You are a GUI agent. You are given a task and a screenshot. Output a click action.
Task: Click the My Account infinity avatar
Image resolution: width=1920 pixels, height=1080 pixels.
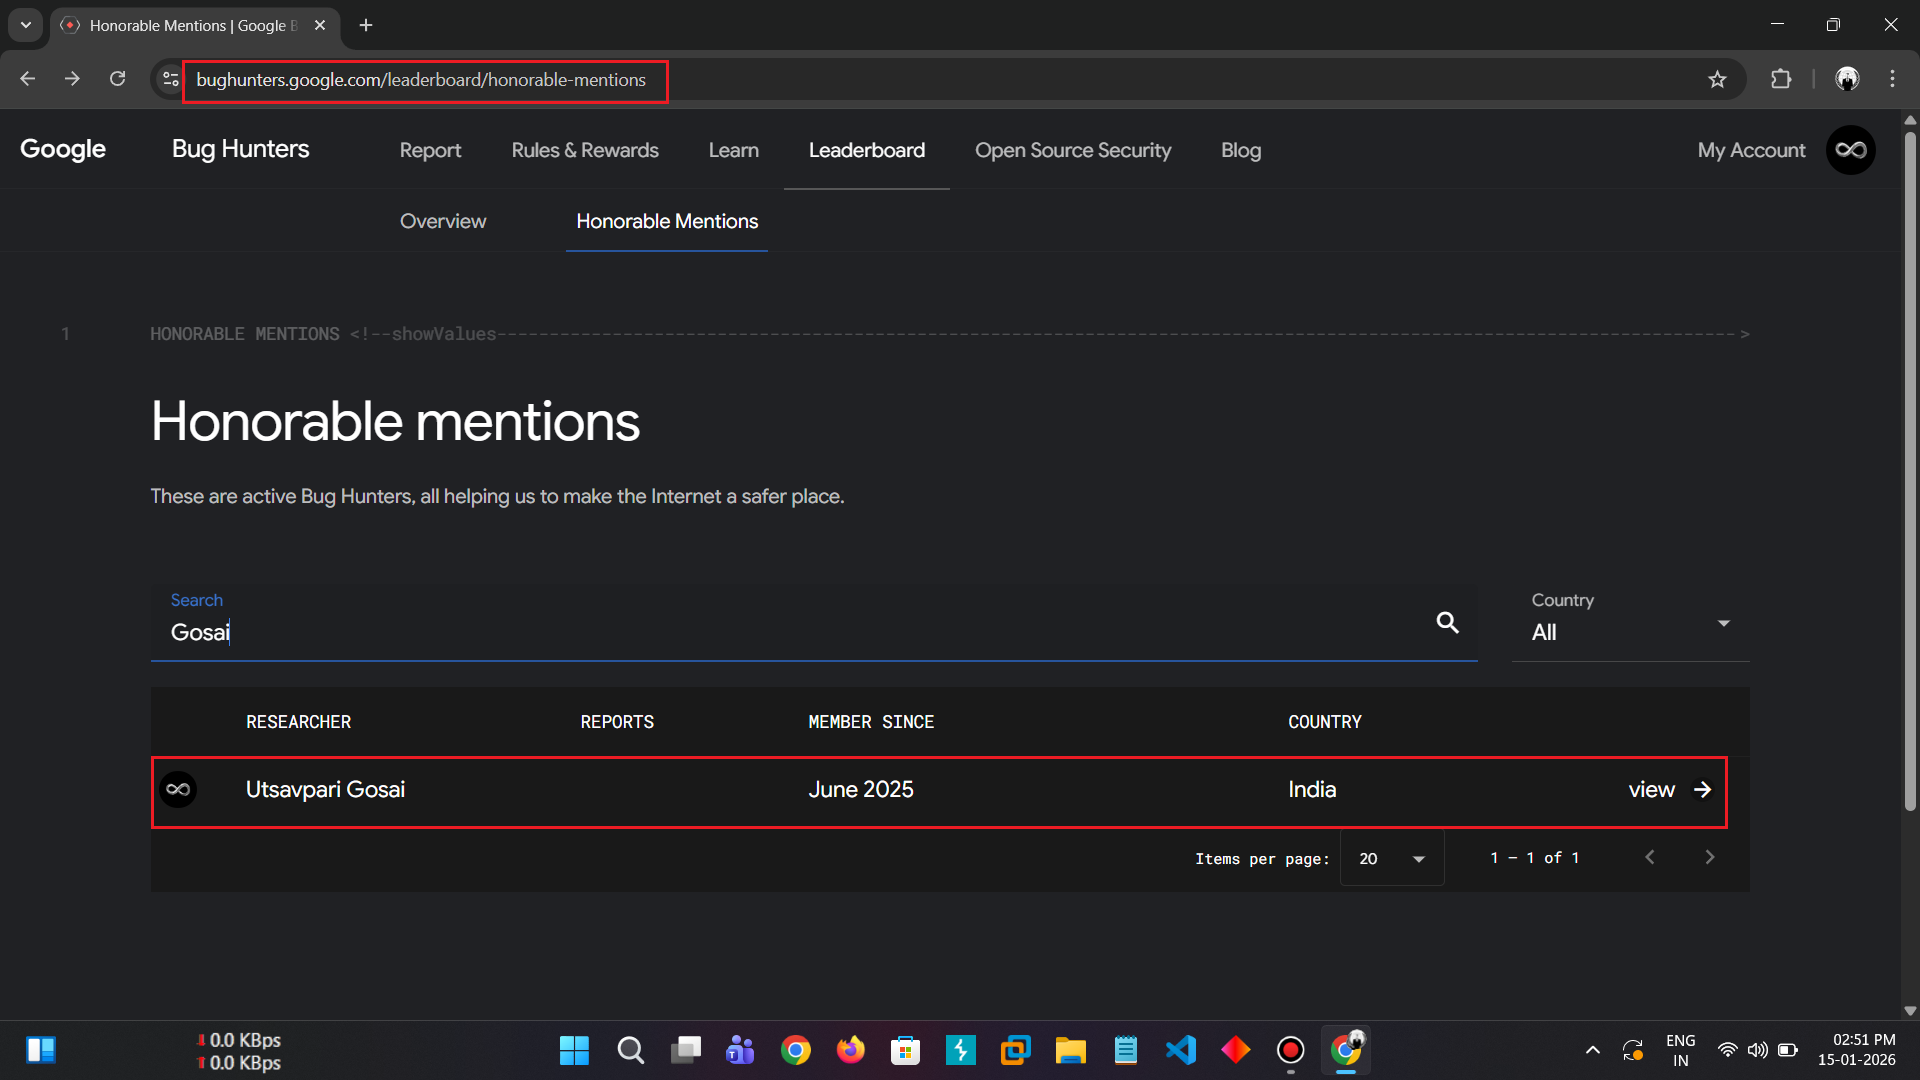(x=1851, y=150)
